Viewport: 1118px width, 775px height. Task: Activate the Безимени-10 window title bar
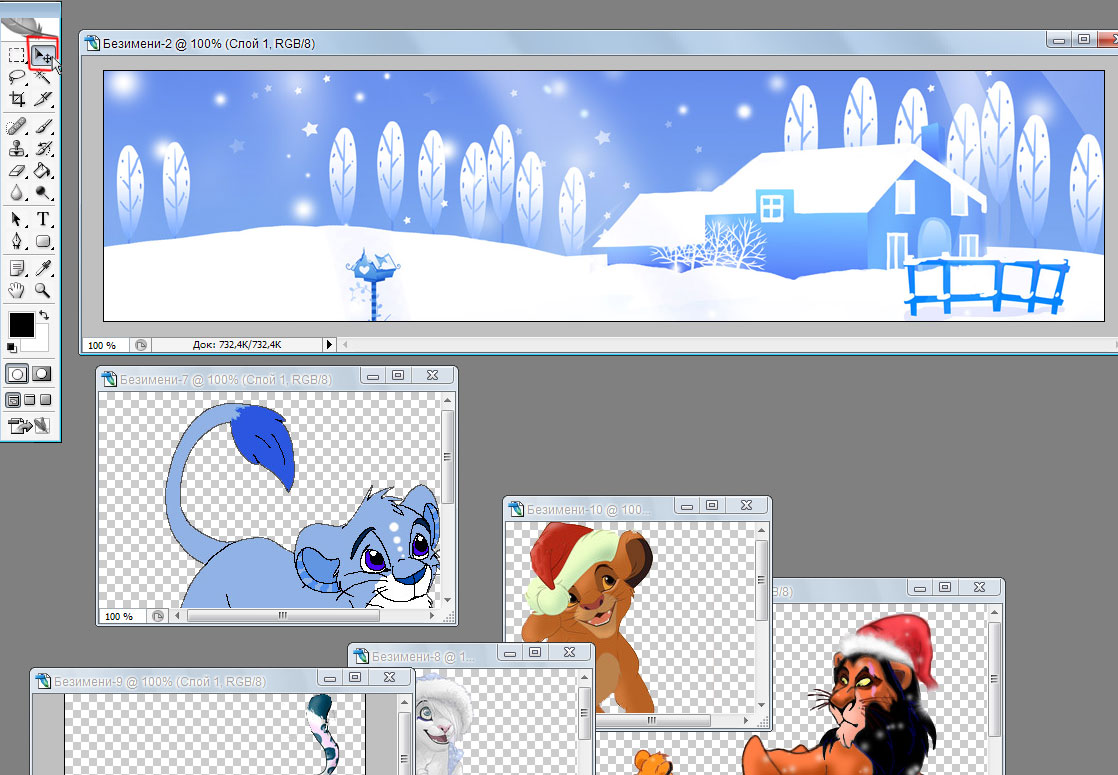point(588,509)
